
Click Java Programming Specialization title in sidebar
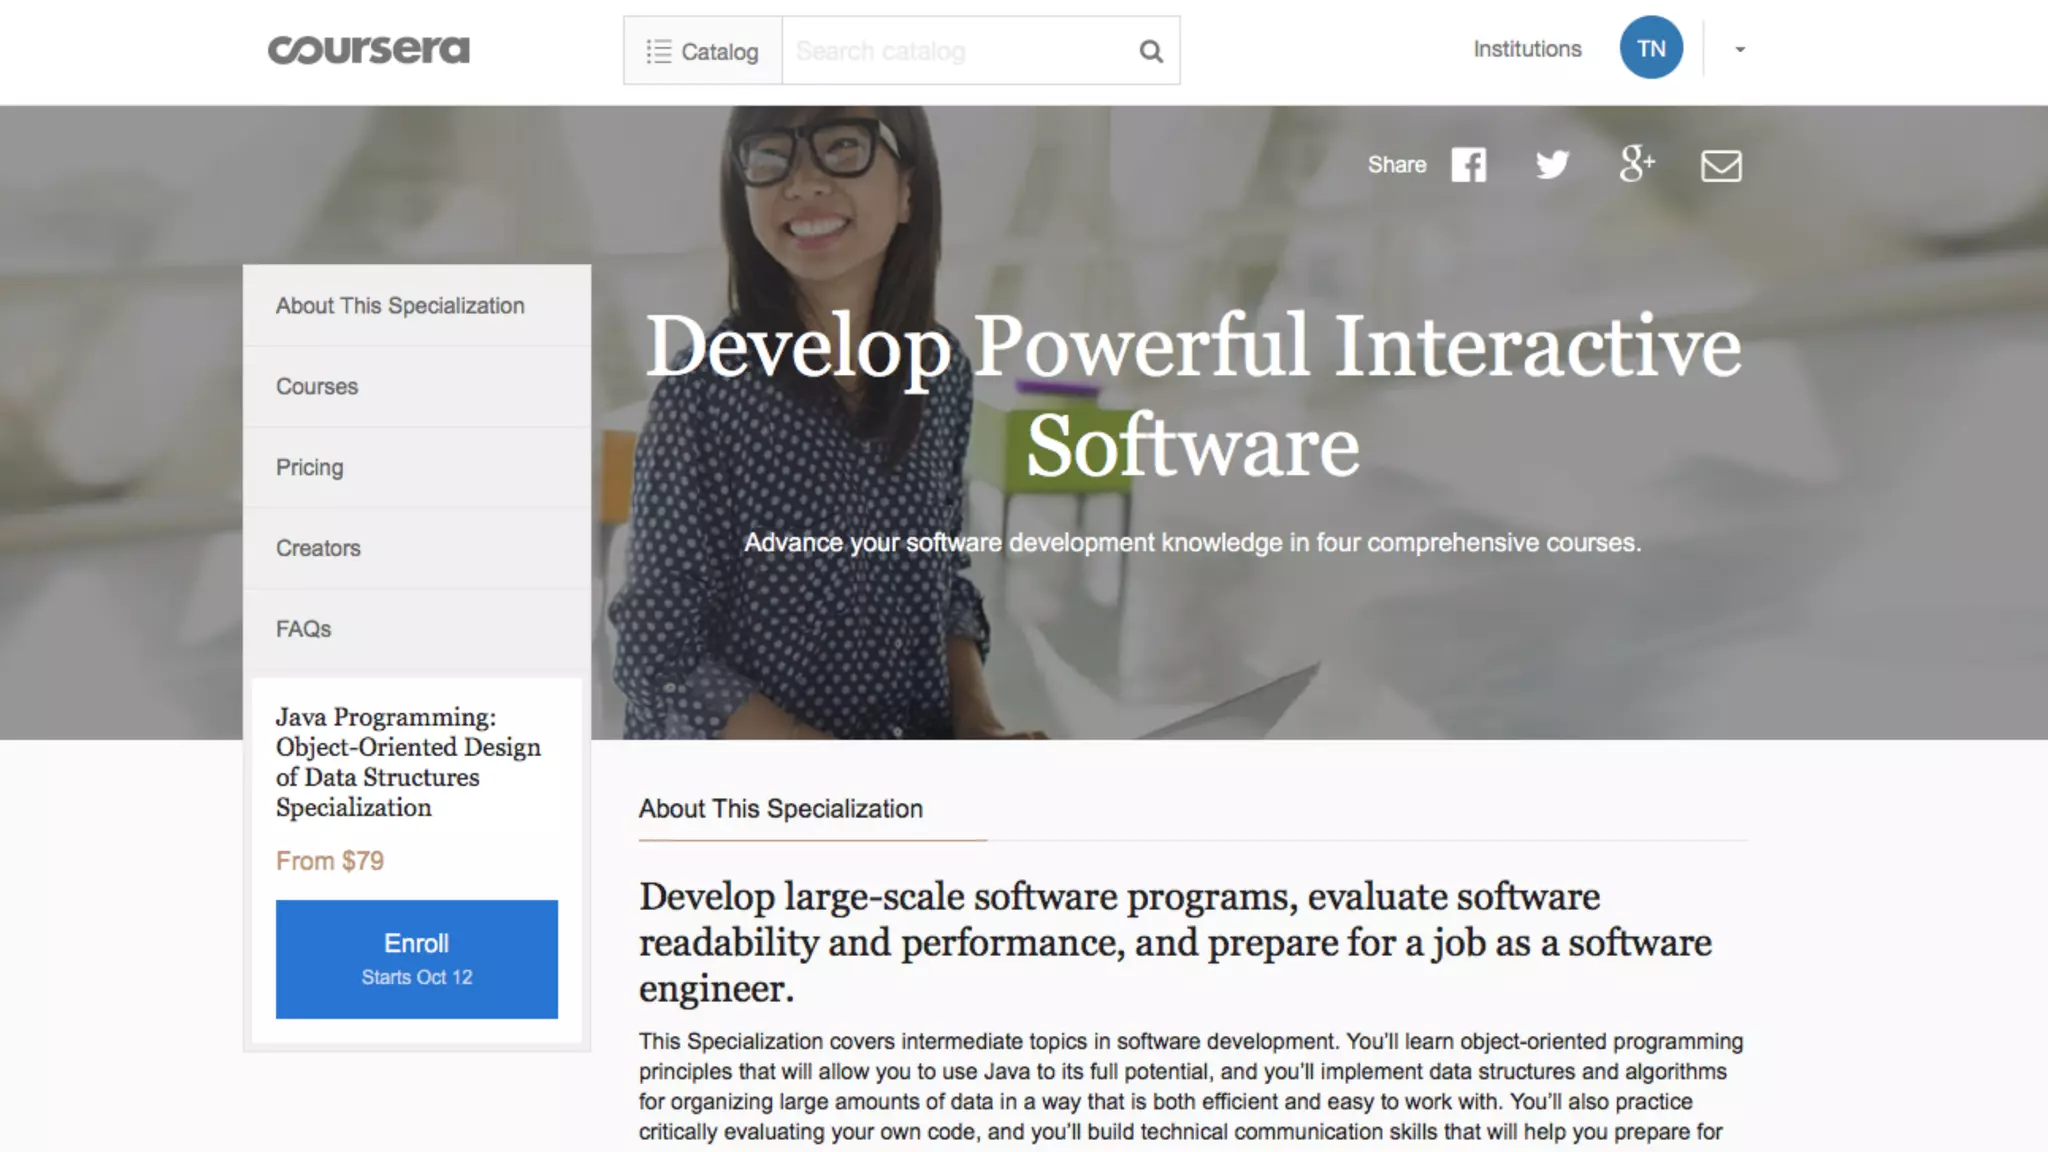(408, 762)
